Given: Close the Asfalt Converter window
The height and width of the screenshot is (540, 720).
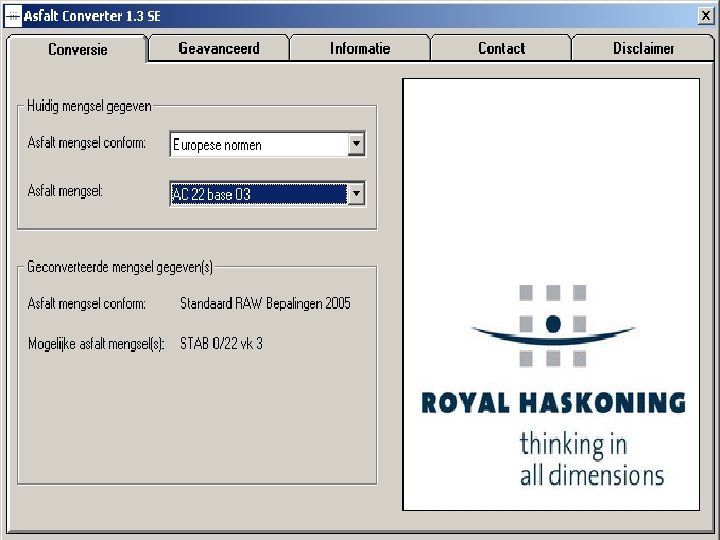Looking at the screenshot, I should point(705,16).
